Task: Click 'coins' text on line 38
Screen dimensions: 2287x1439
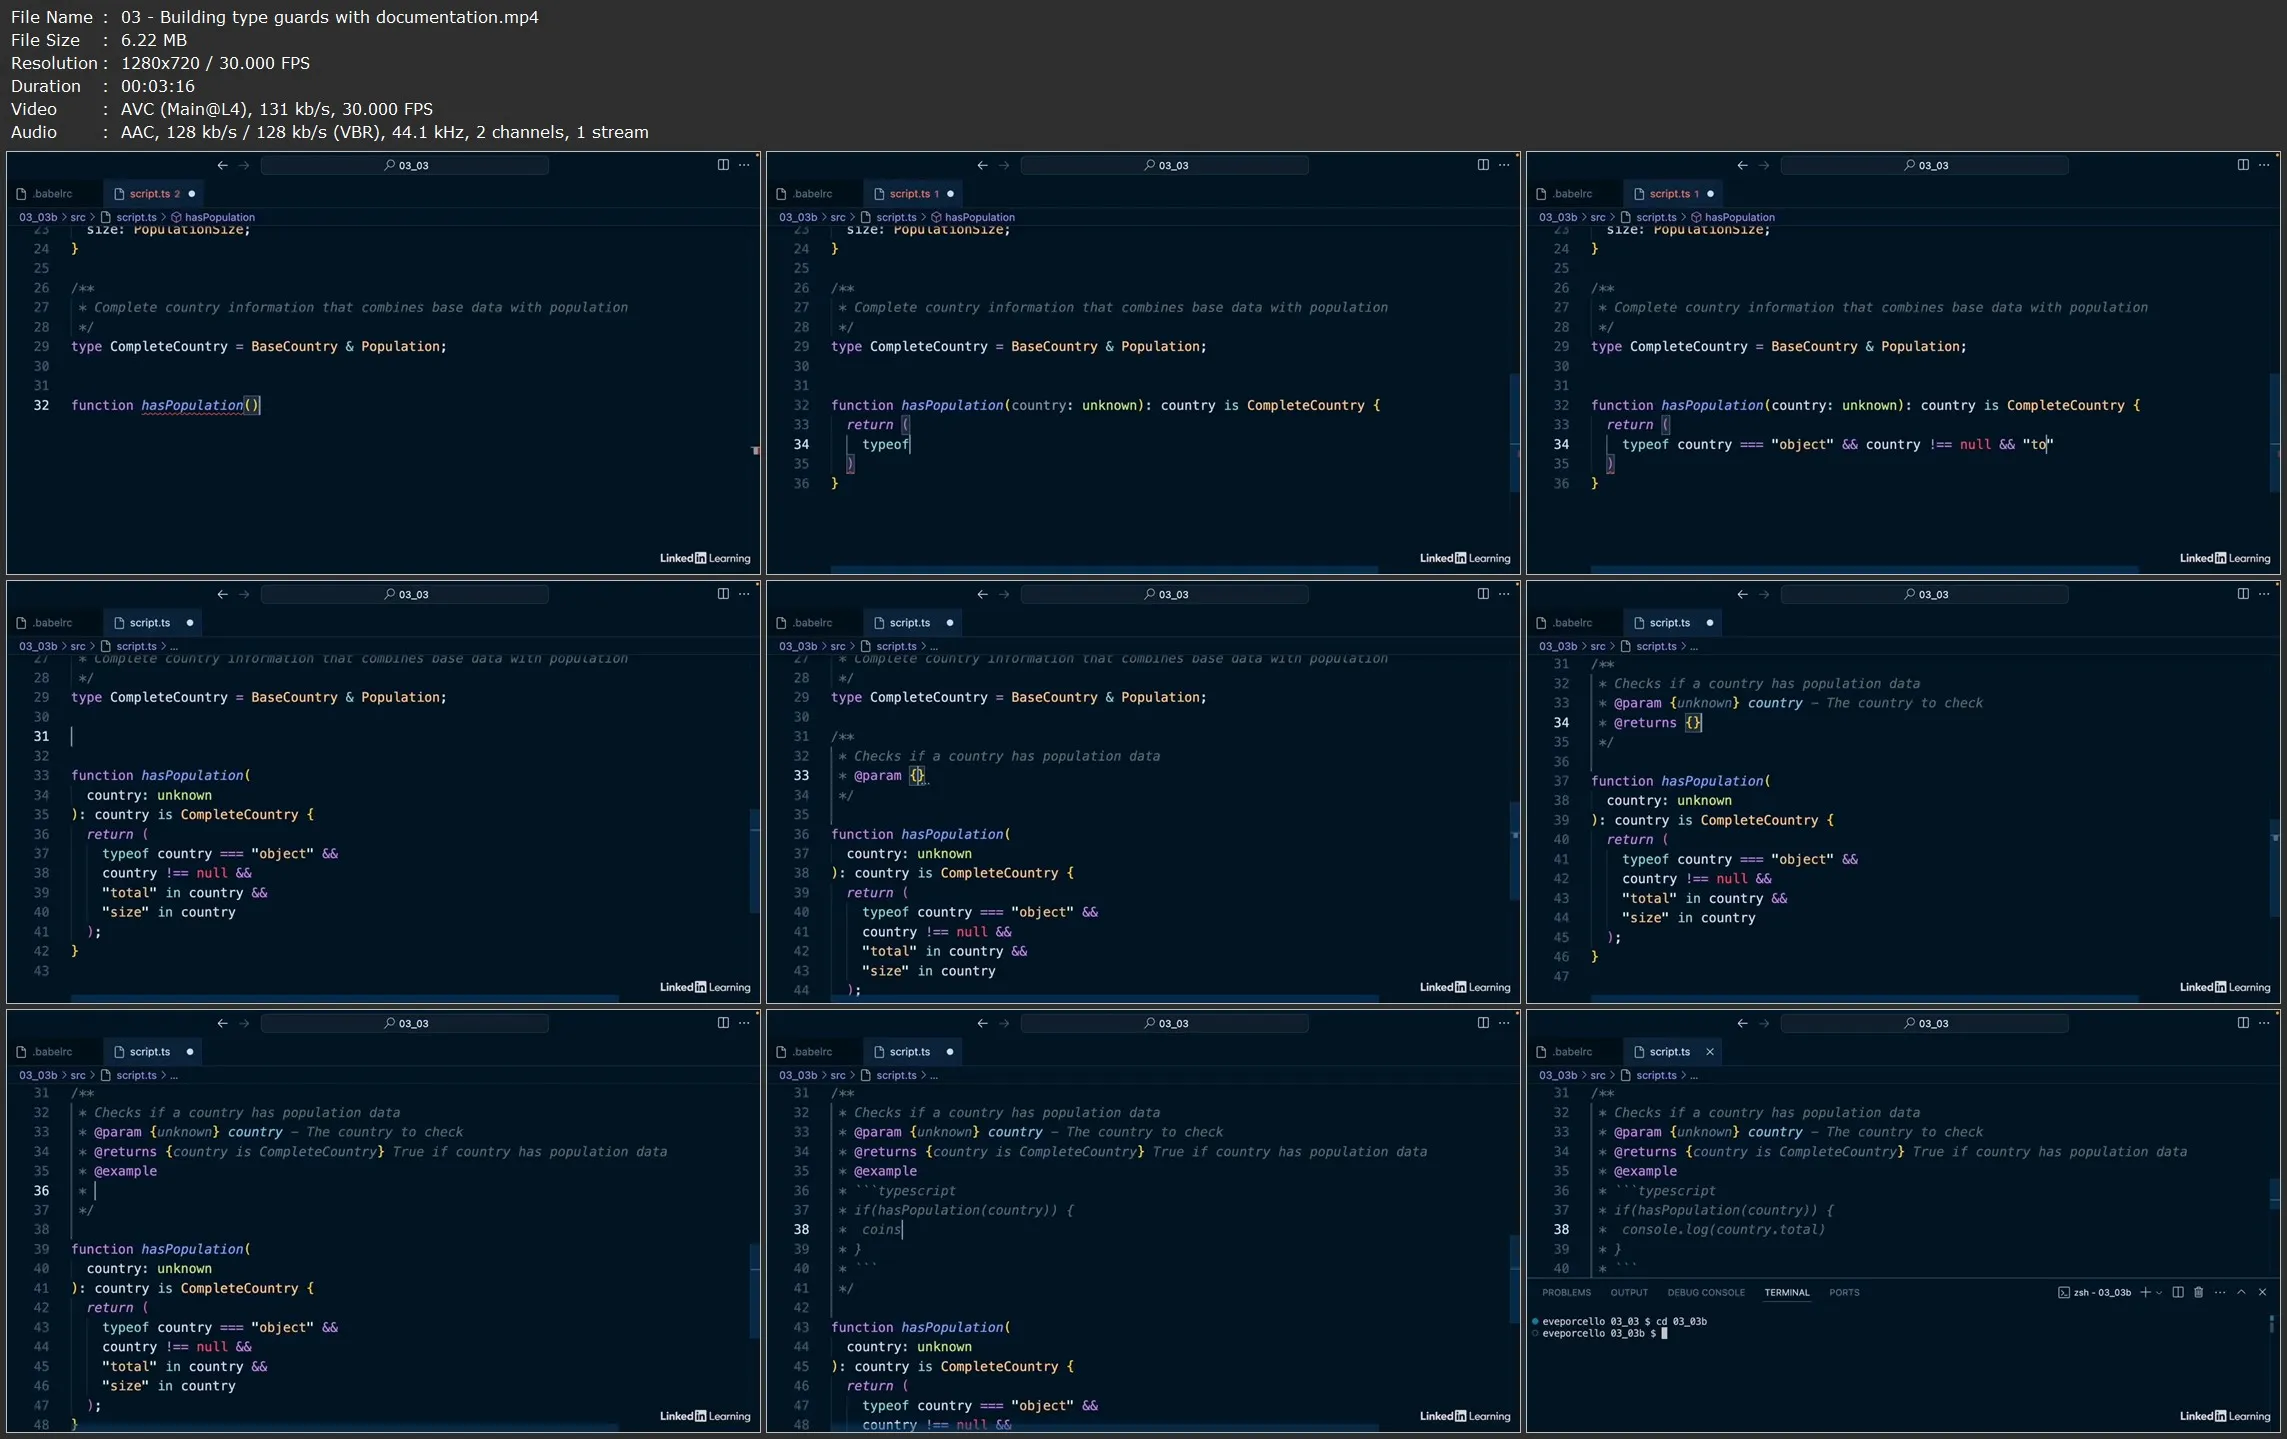Action: click(x=881, y=1229)
